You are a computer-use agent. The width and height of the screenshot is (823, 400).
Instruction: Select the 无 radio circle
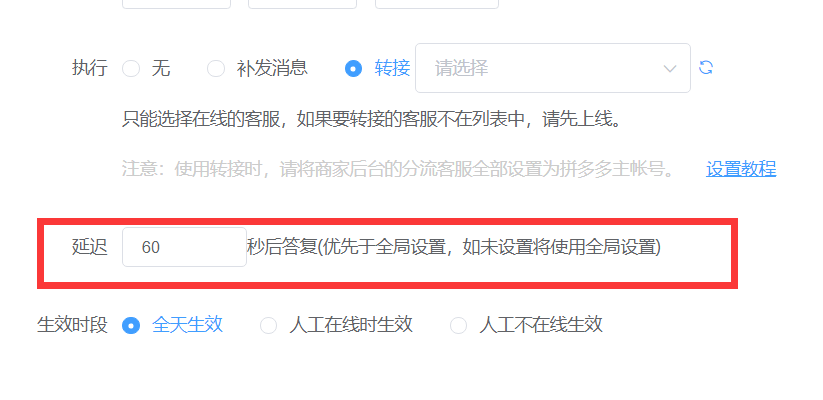tap(131, 69)
